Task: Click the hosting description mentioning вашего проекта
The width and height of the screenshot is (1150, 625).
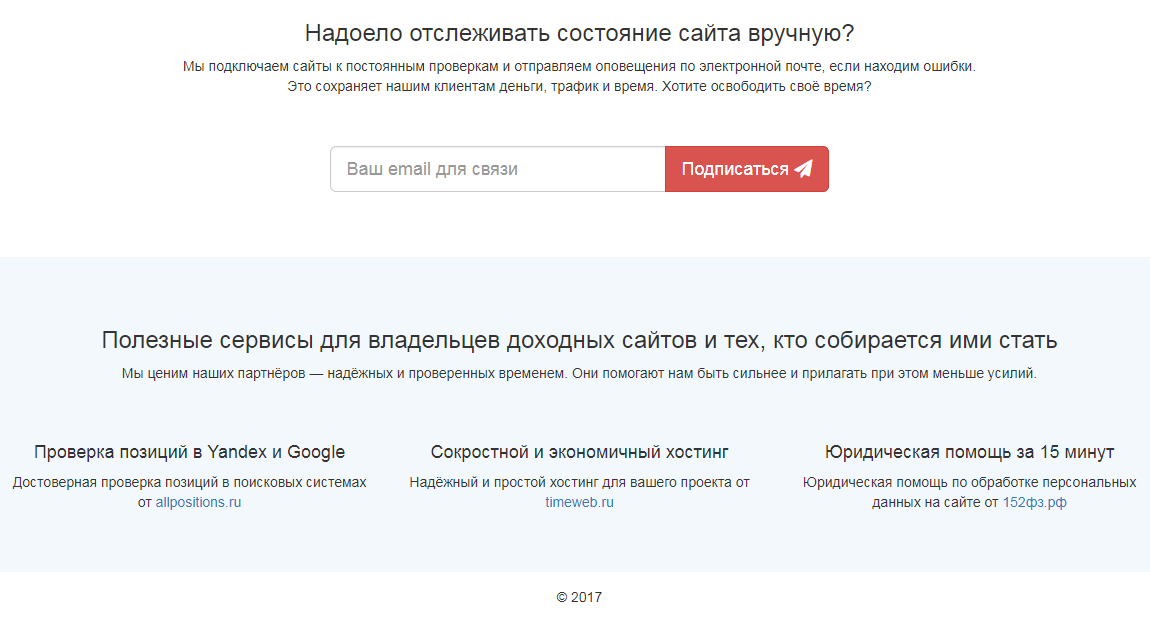Action: [580, 482]
